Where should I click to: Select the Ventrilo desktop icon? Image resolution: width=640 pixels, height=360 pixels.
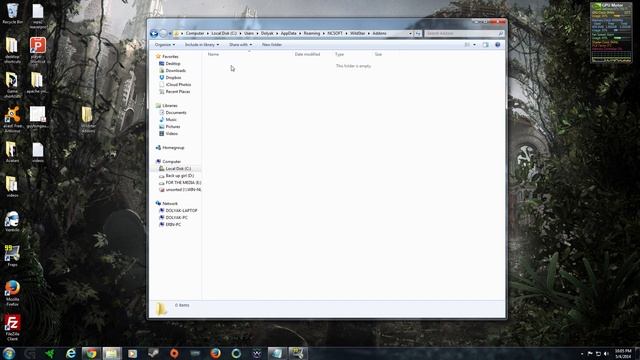[x=12, y=222]
